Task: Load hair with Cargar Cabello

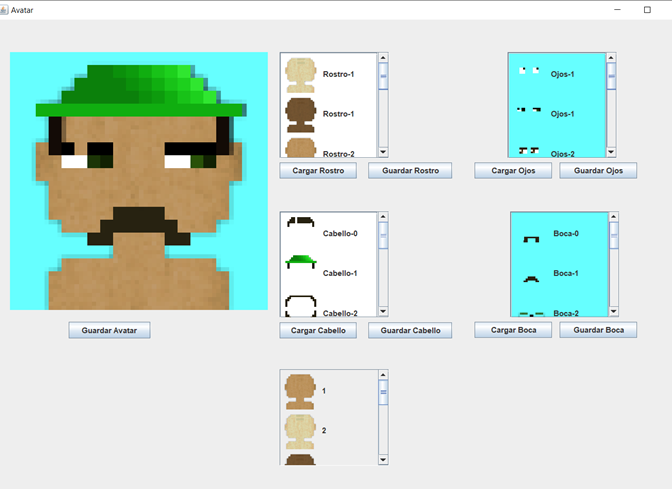Action: [x=318, y=330]
